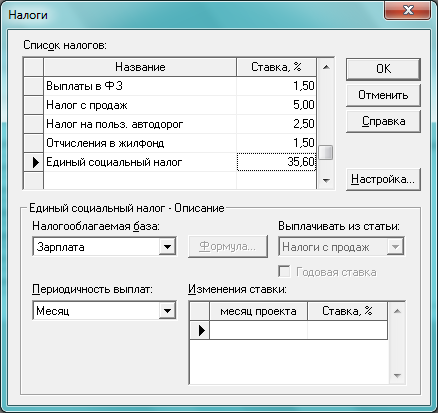The width and height of the screenshot is (438, 413).
Task: Click the 35,60 rate cell
Action: pos(276,162)
